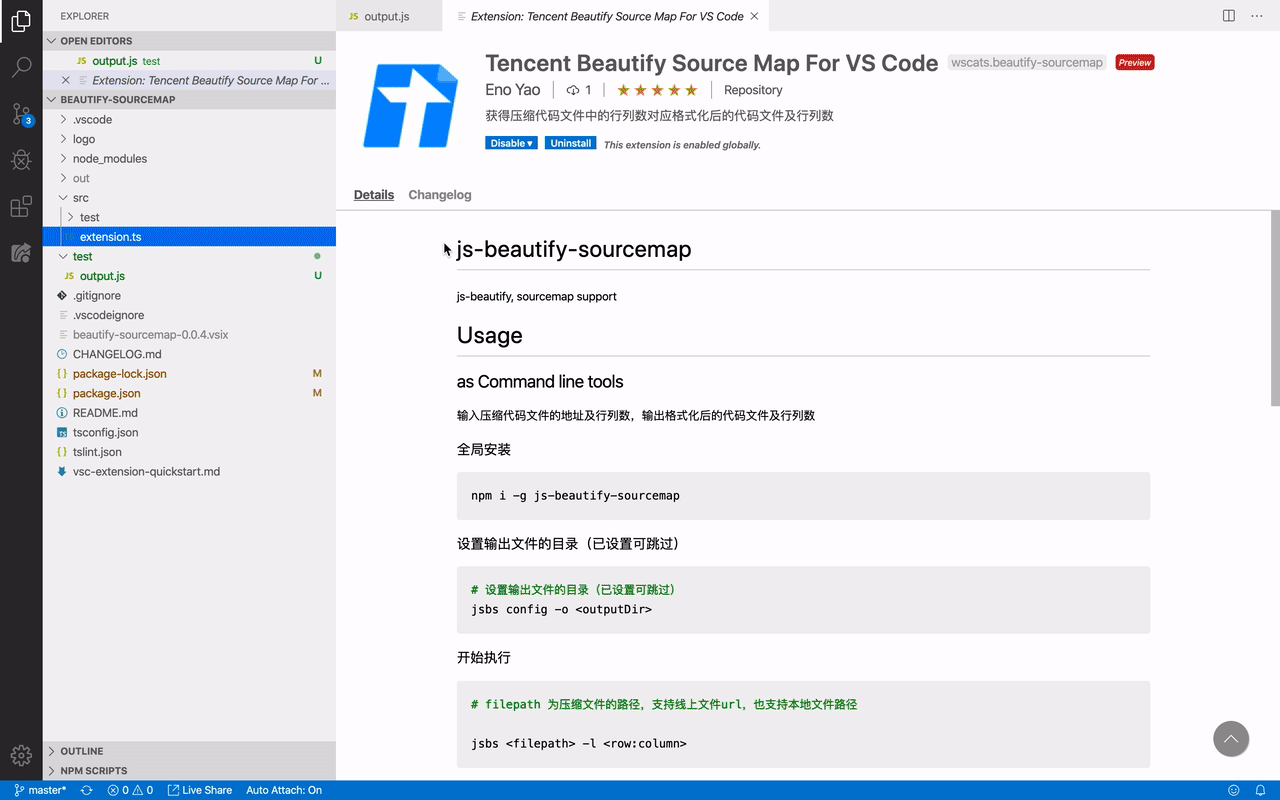Switch to the Changelog tab
This screenshot has height=800, width=1280.
pos(440,195)
